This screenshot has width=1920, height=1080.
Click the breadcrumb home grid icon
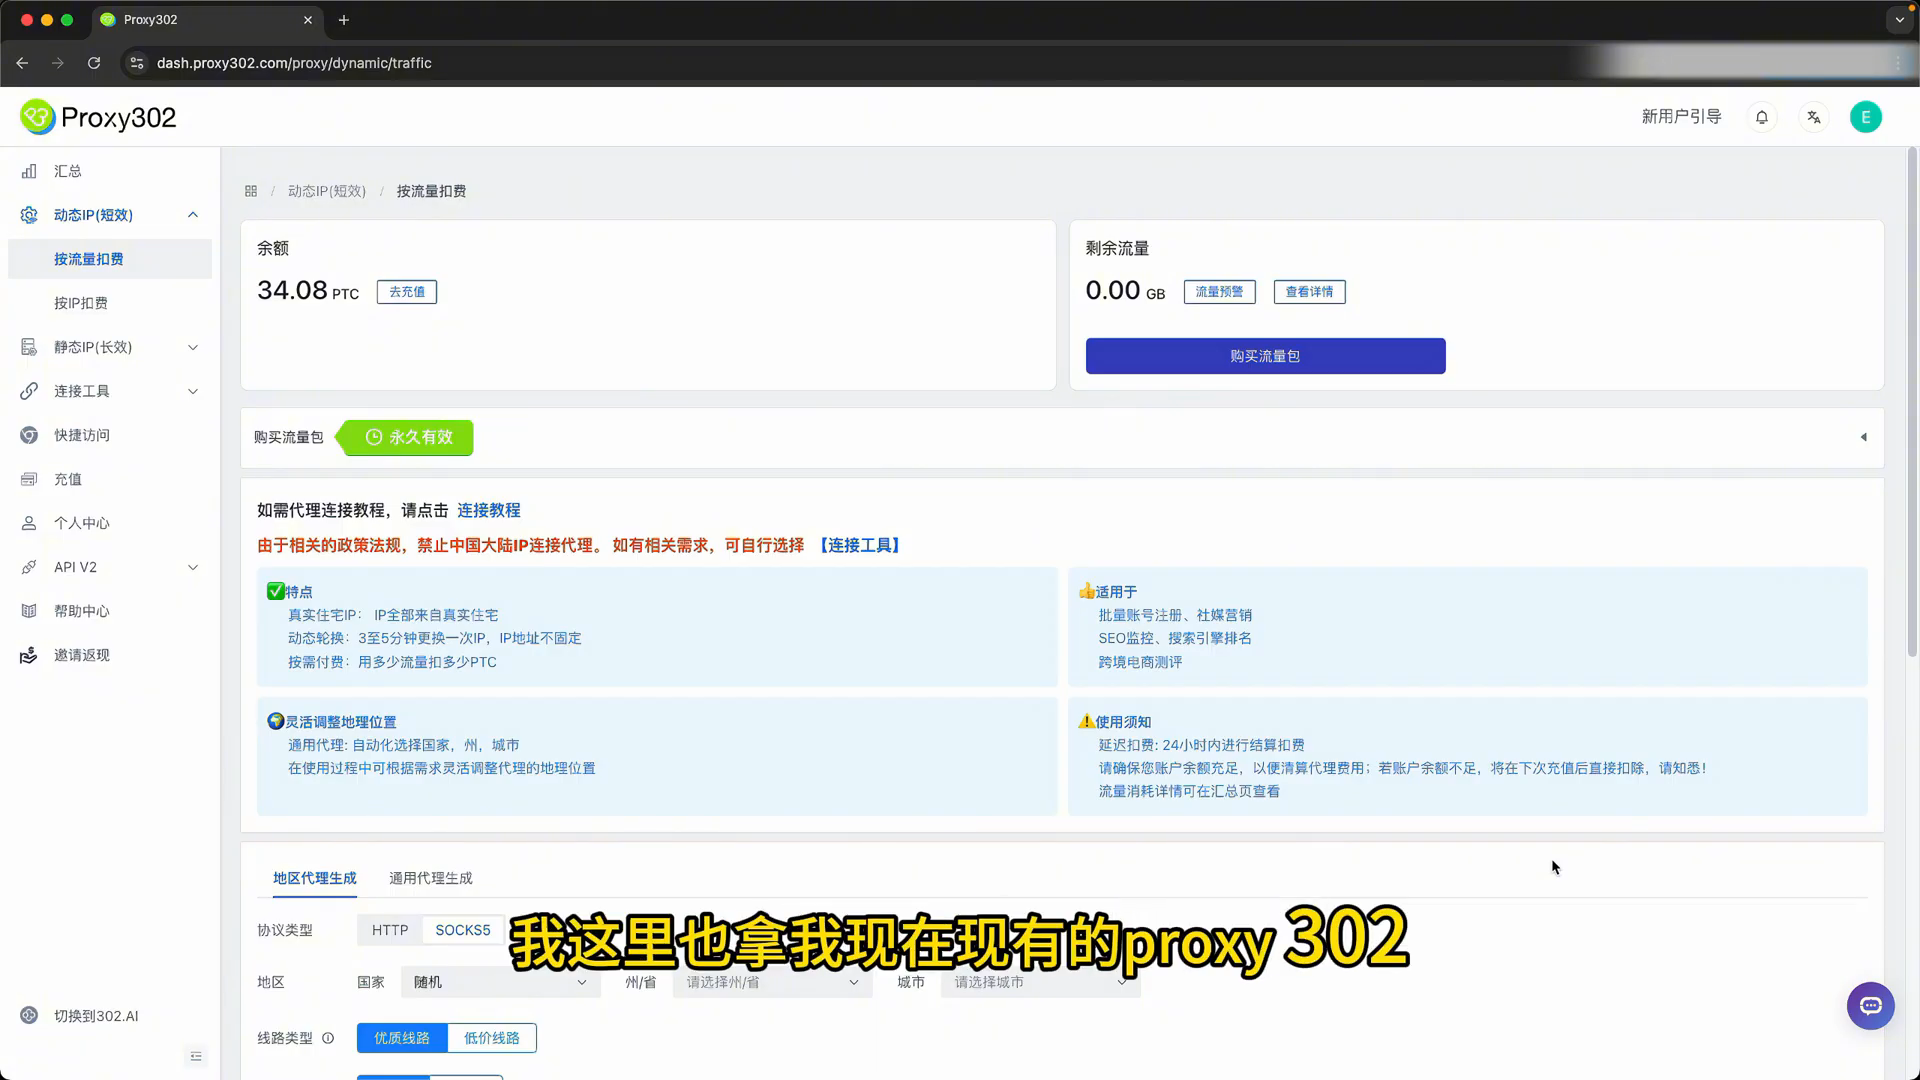click(251, 191)
